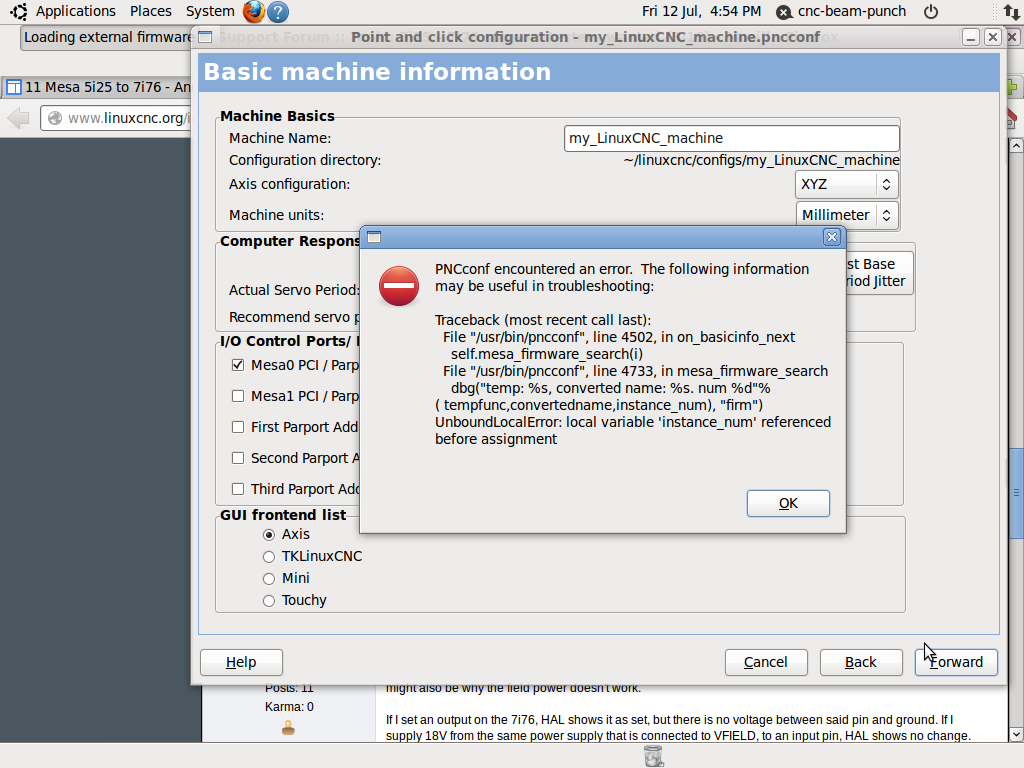Toggle the Mesa0 PCI / Parport checkbox
The height and width of the screenshot is (768, 1024).
pyautogui.click(x=238, y=365)
